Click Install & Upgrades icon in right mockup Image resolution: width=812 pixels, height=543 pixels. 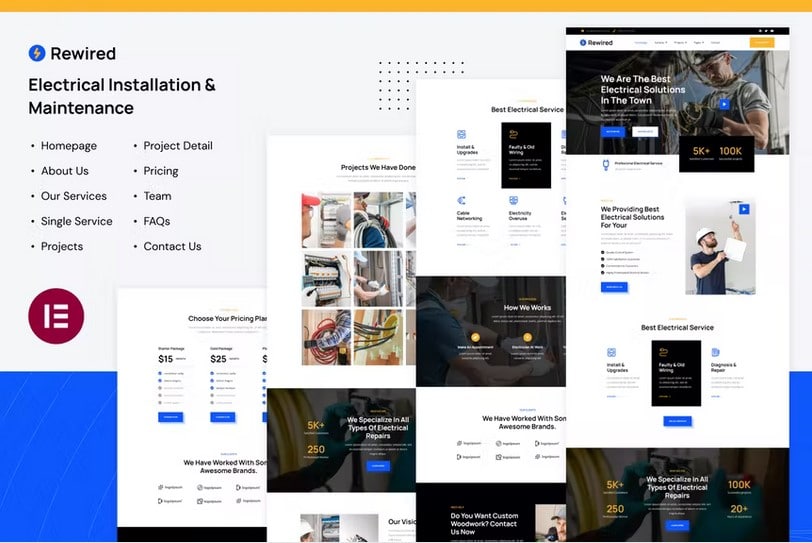(611, 353)
